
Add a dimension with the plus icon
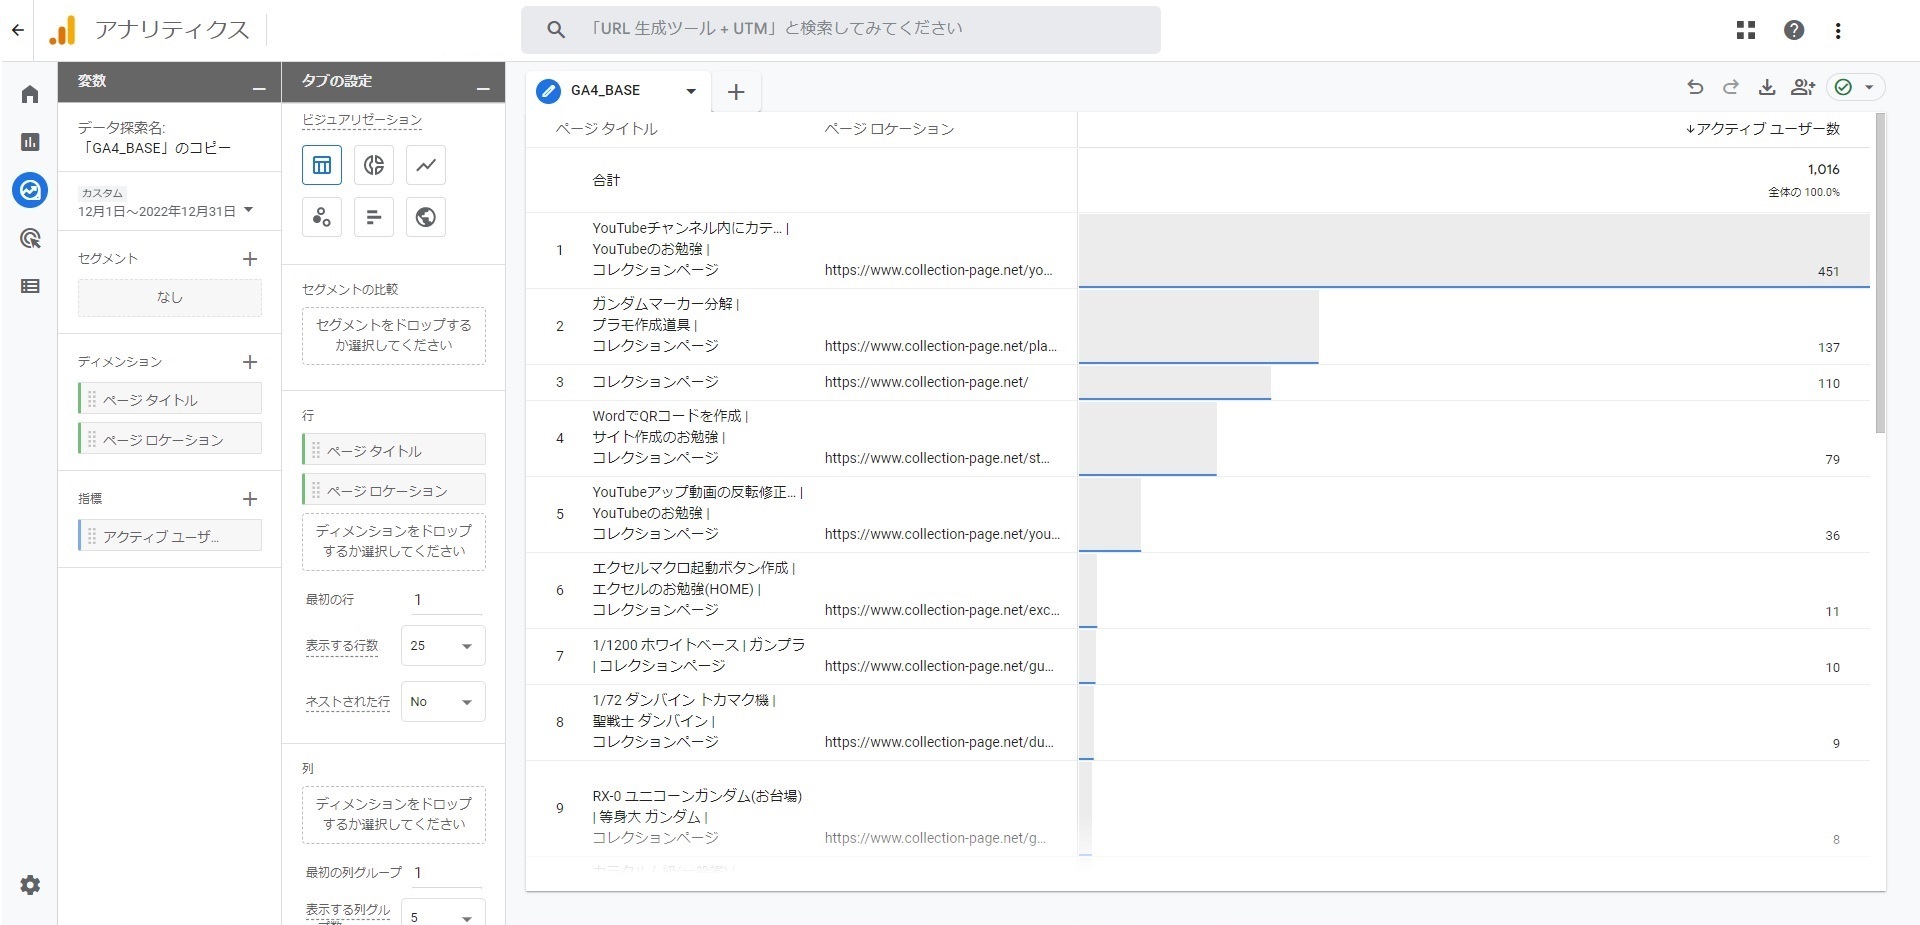click(250, 362)
